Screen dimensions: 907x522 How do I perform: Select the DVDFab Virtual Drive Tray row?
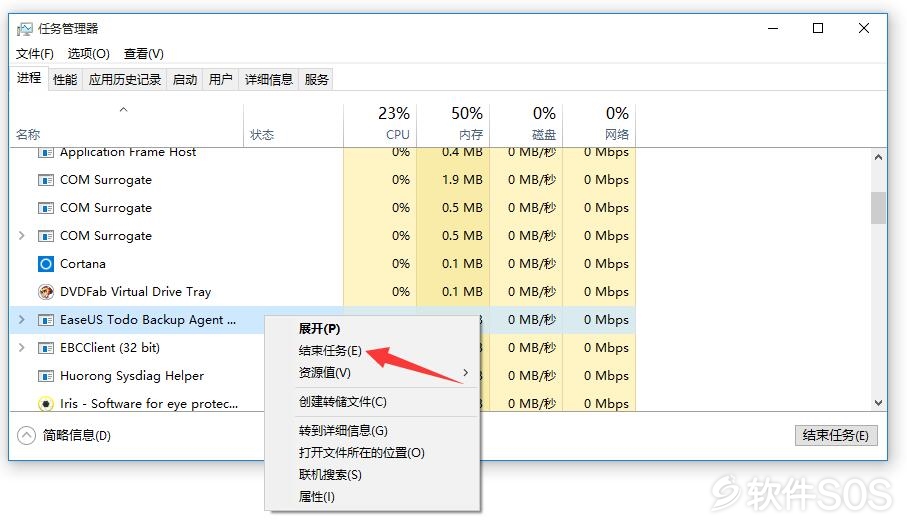click(323, 292)
